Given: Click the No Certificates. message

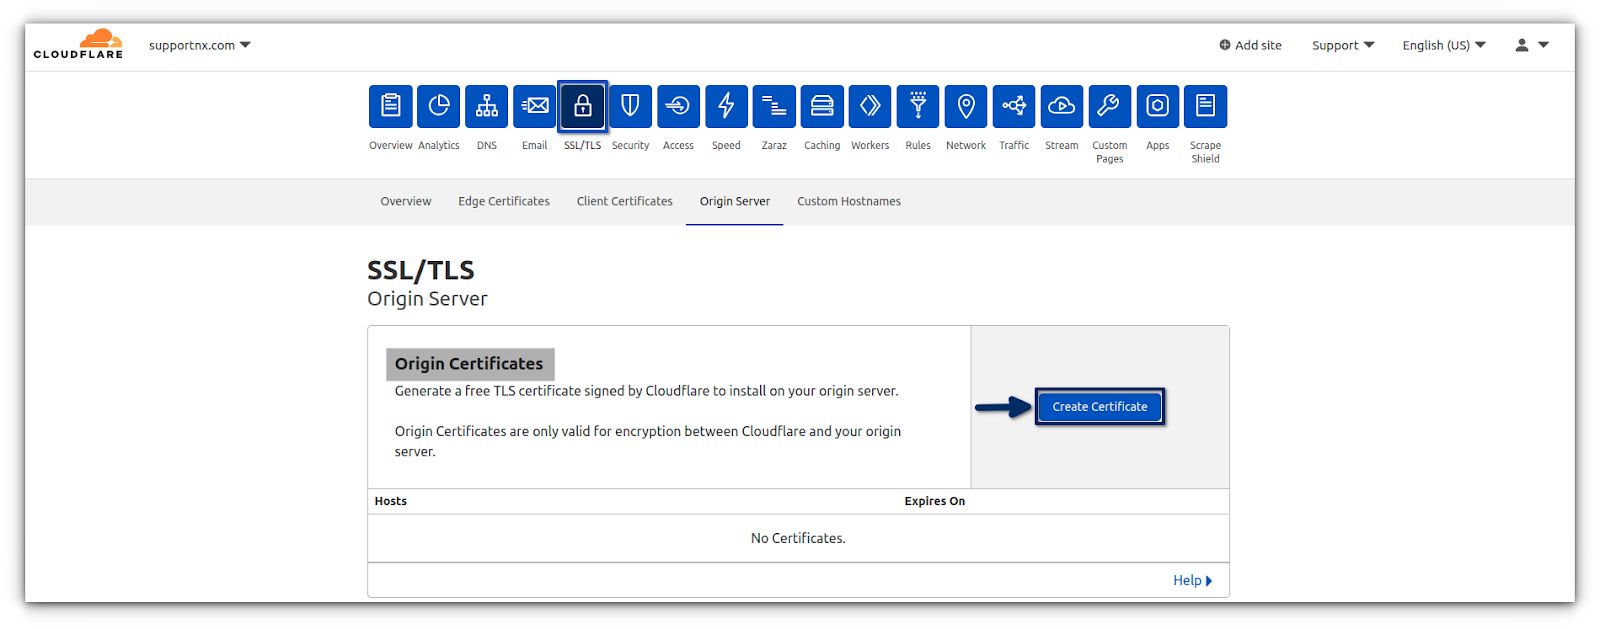Looking at the screenshot, I should (798, 538).
